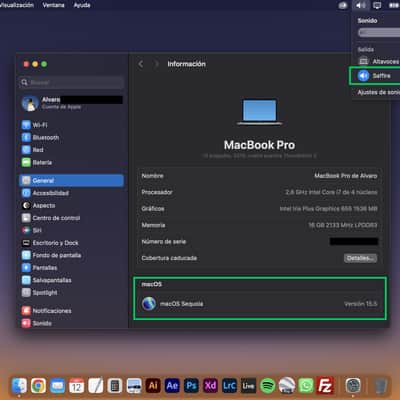Launch FileZilla from the Dock
Screen dimensions: 400x400
pyautogui.click(x=325, y=386)
